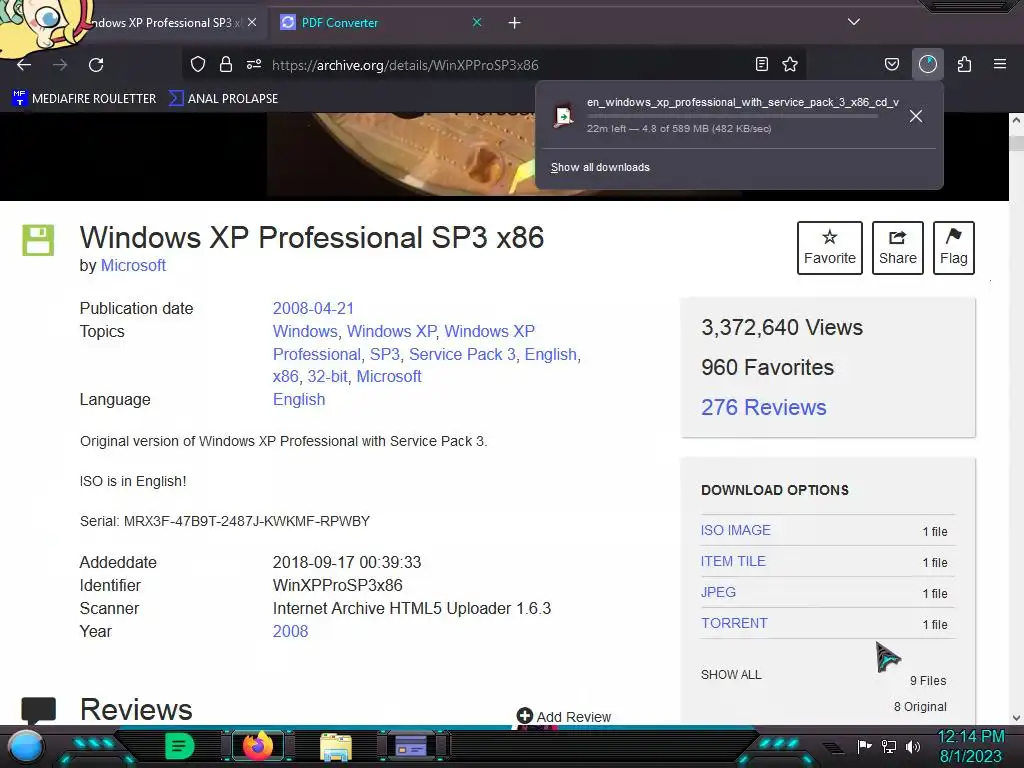Click the software floppy disk item icon
This screenshot has width=1024, height=768.
pyautogui.click(x=38, y=240)
